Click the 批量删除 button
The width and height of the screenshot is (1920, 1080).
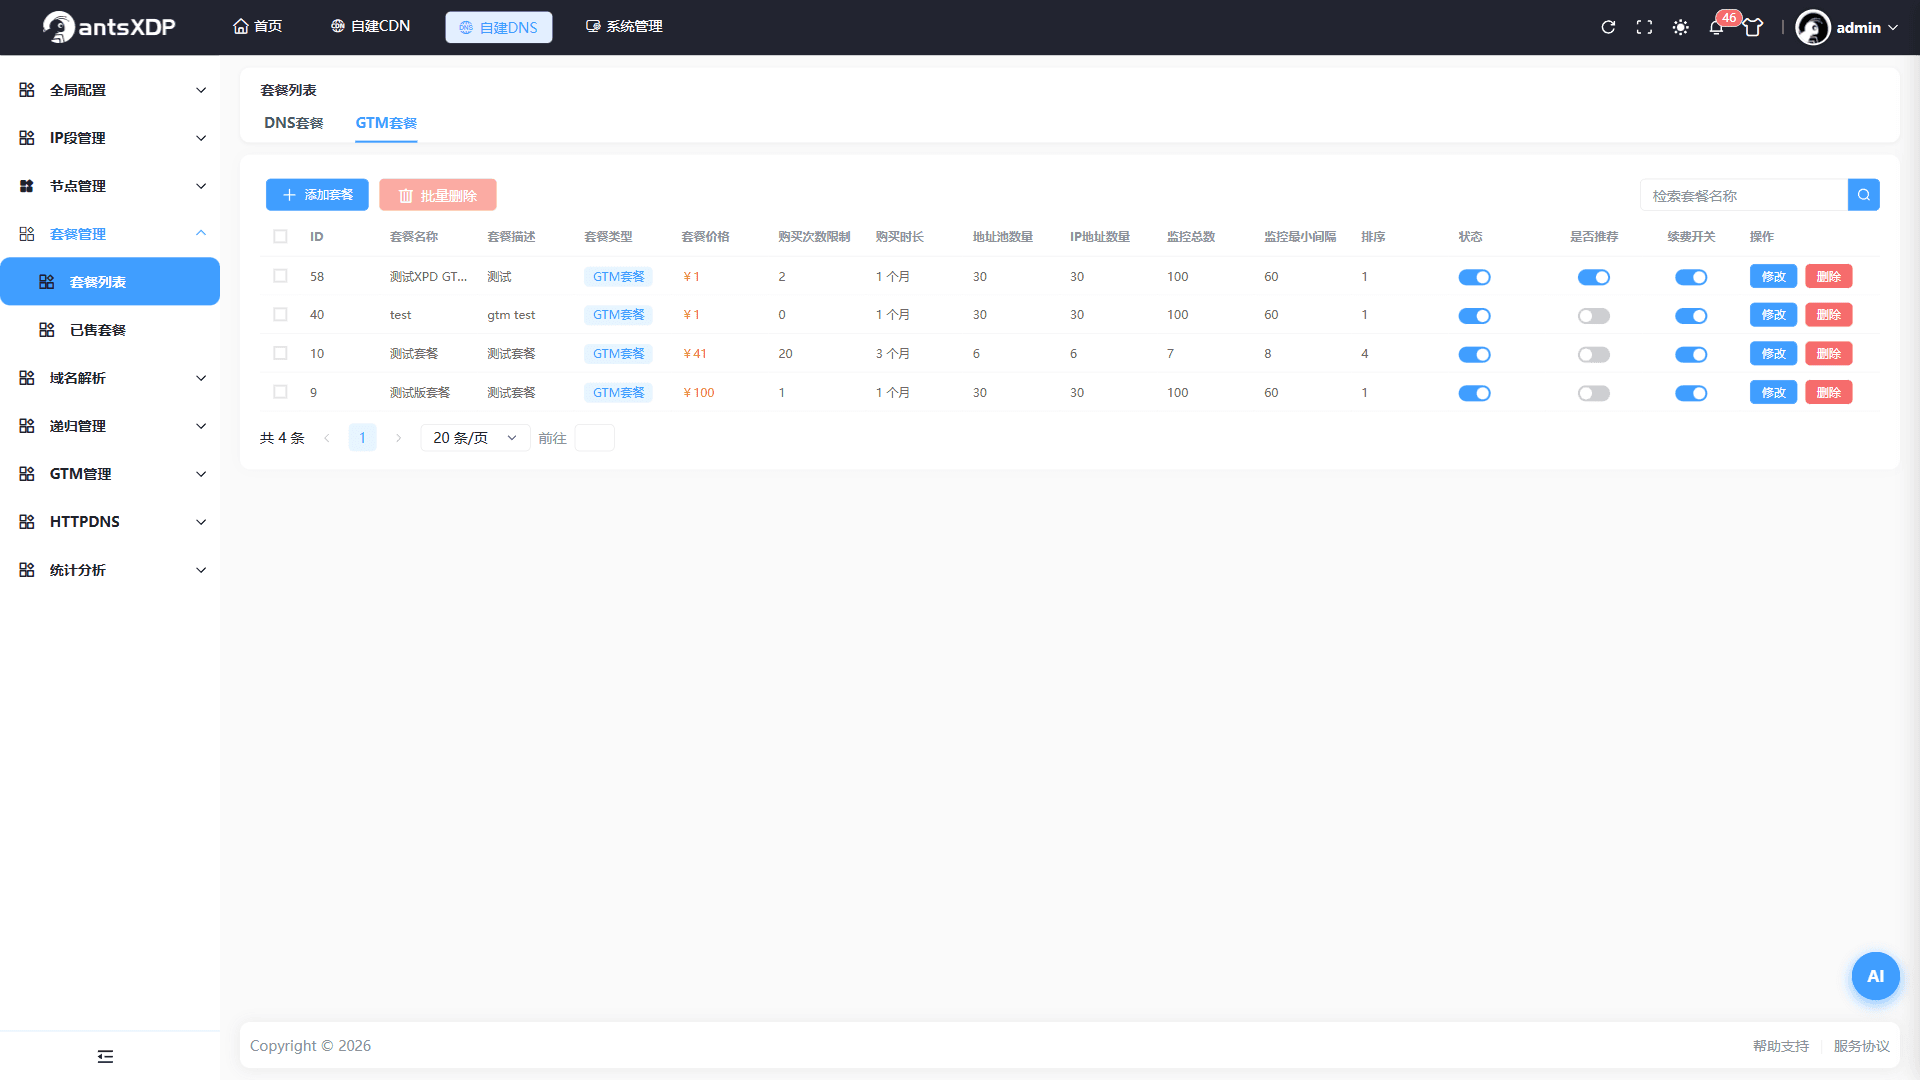438,195
